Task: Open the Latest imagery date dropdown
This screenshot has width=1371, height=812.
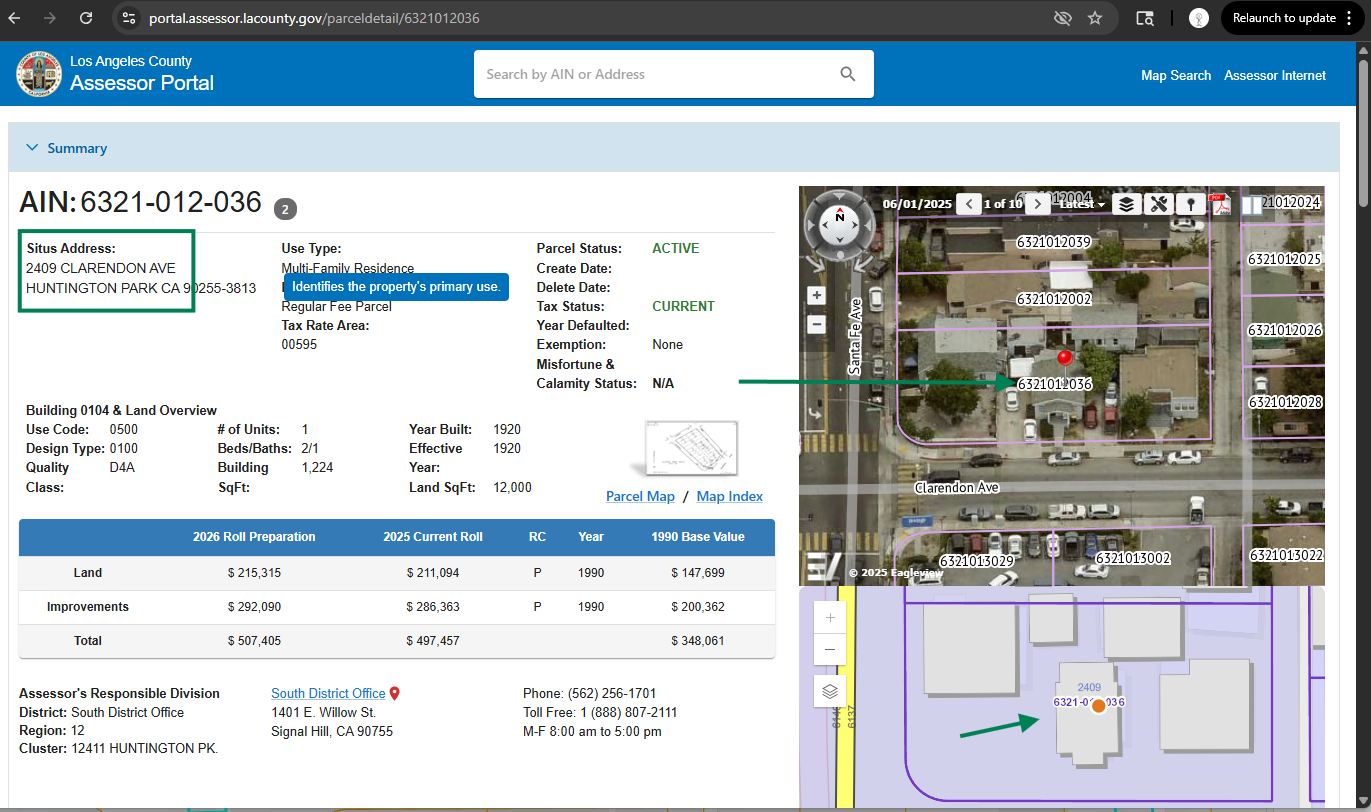Action: (x=1082, y=204)
